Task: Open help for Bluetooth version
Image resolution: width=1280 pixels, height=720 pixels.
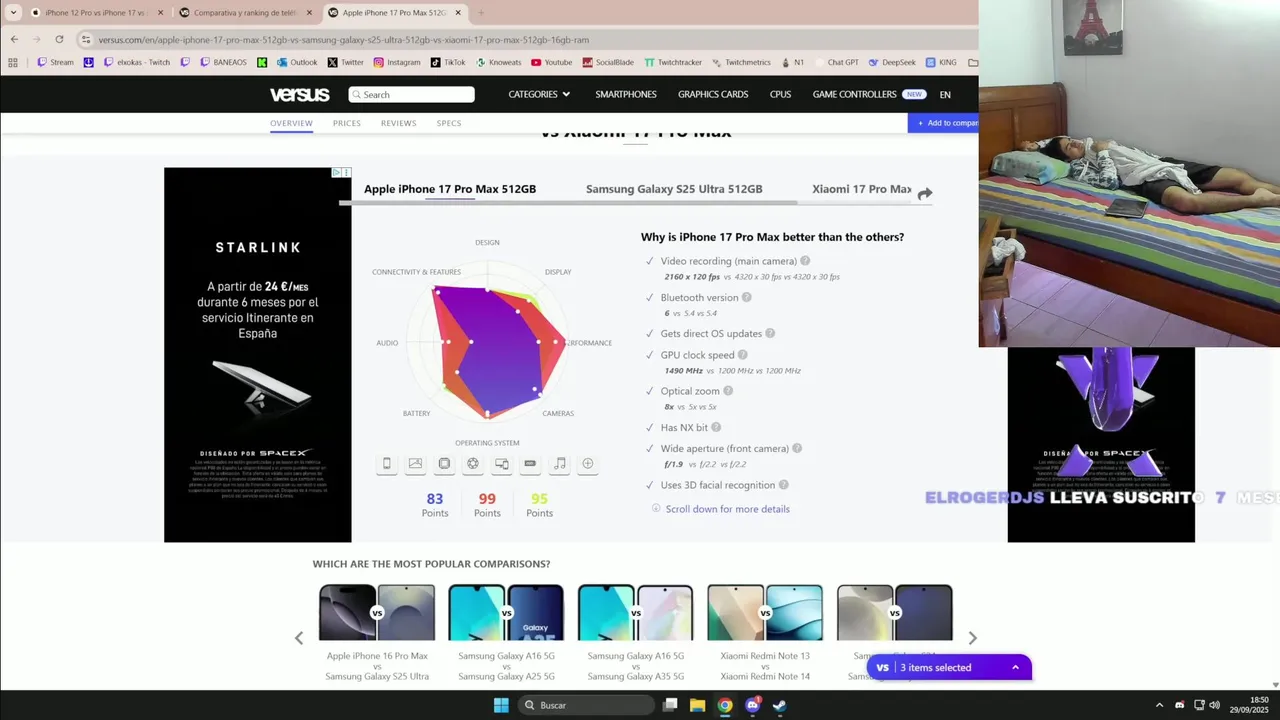Action: (746, 297)
